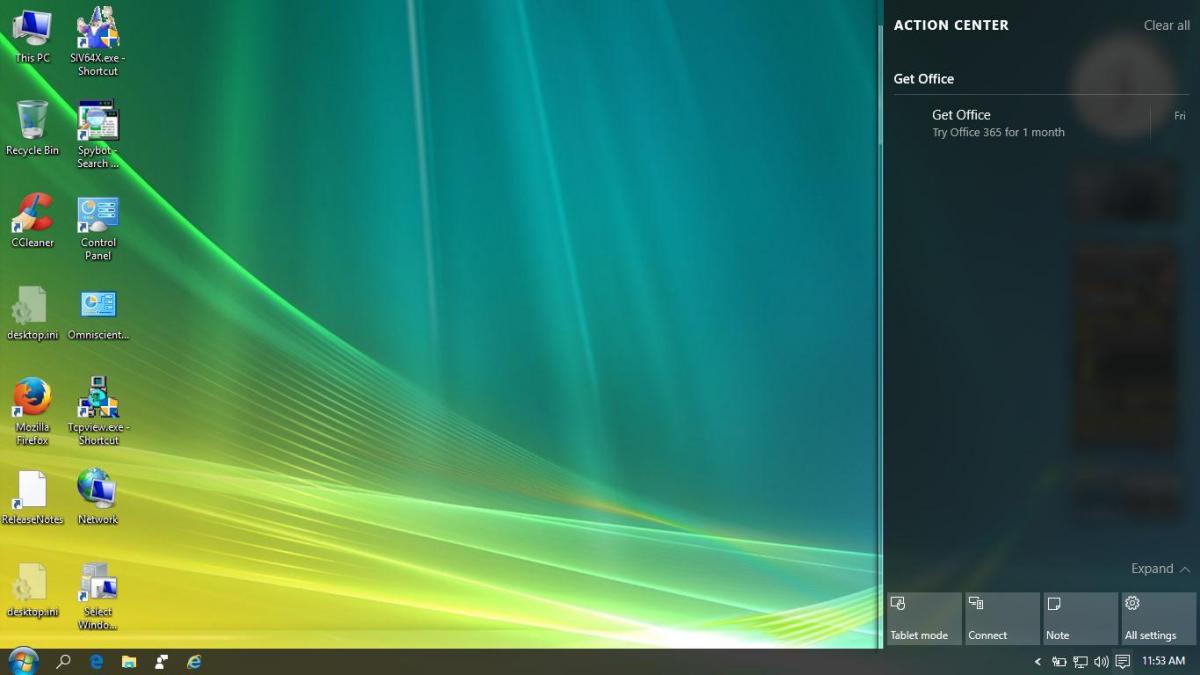Open the Connect quick action
This screenshot has width=1200, height=675.
1002,618
